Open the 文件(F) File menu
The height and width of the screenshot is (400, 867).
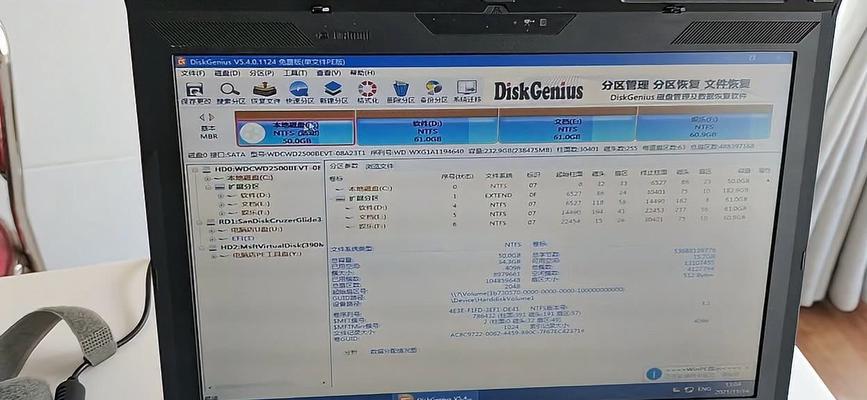(193, 73)
